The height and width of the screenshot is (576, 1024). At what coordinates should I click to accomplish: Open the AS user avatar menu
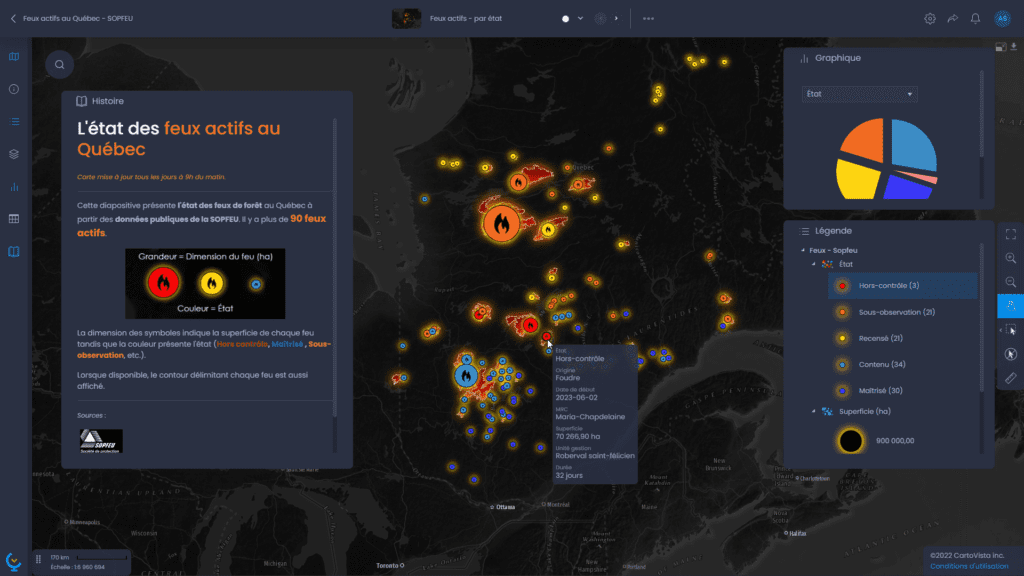1002,18
